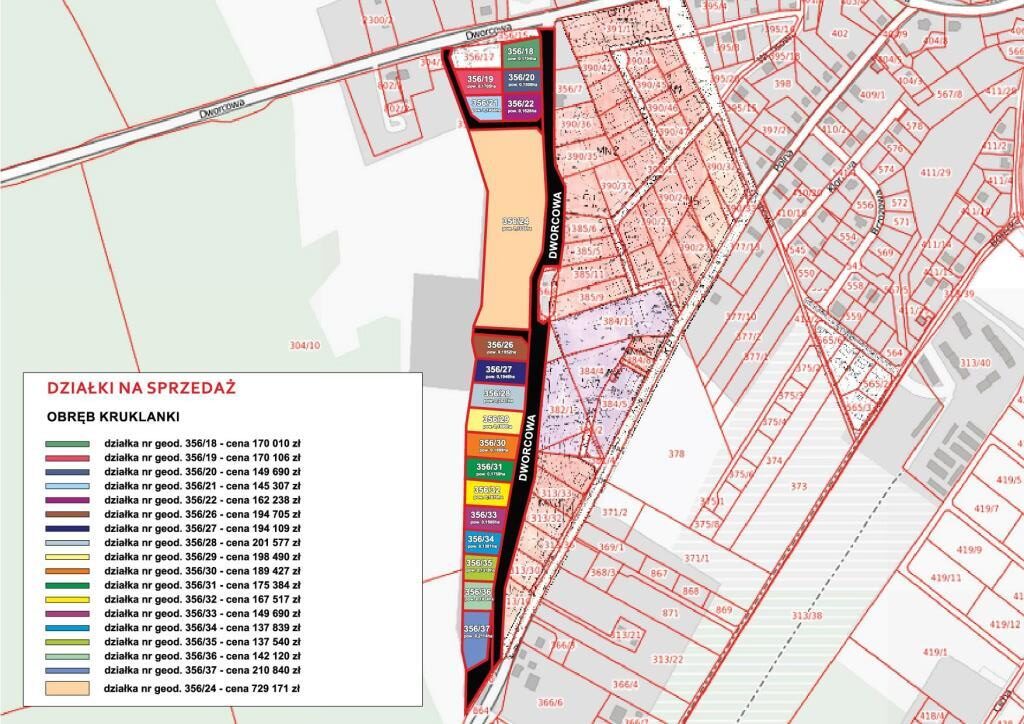The width and height of the screenshot is (1024, 724).
Task: Click the red plot labeled 356/19
Action: 480,82
